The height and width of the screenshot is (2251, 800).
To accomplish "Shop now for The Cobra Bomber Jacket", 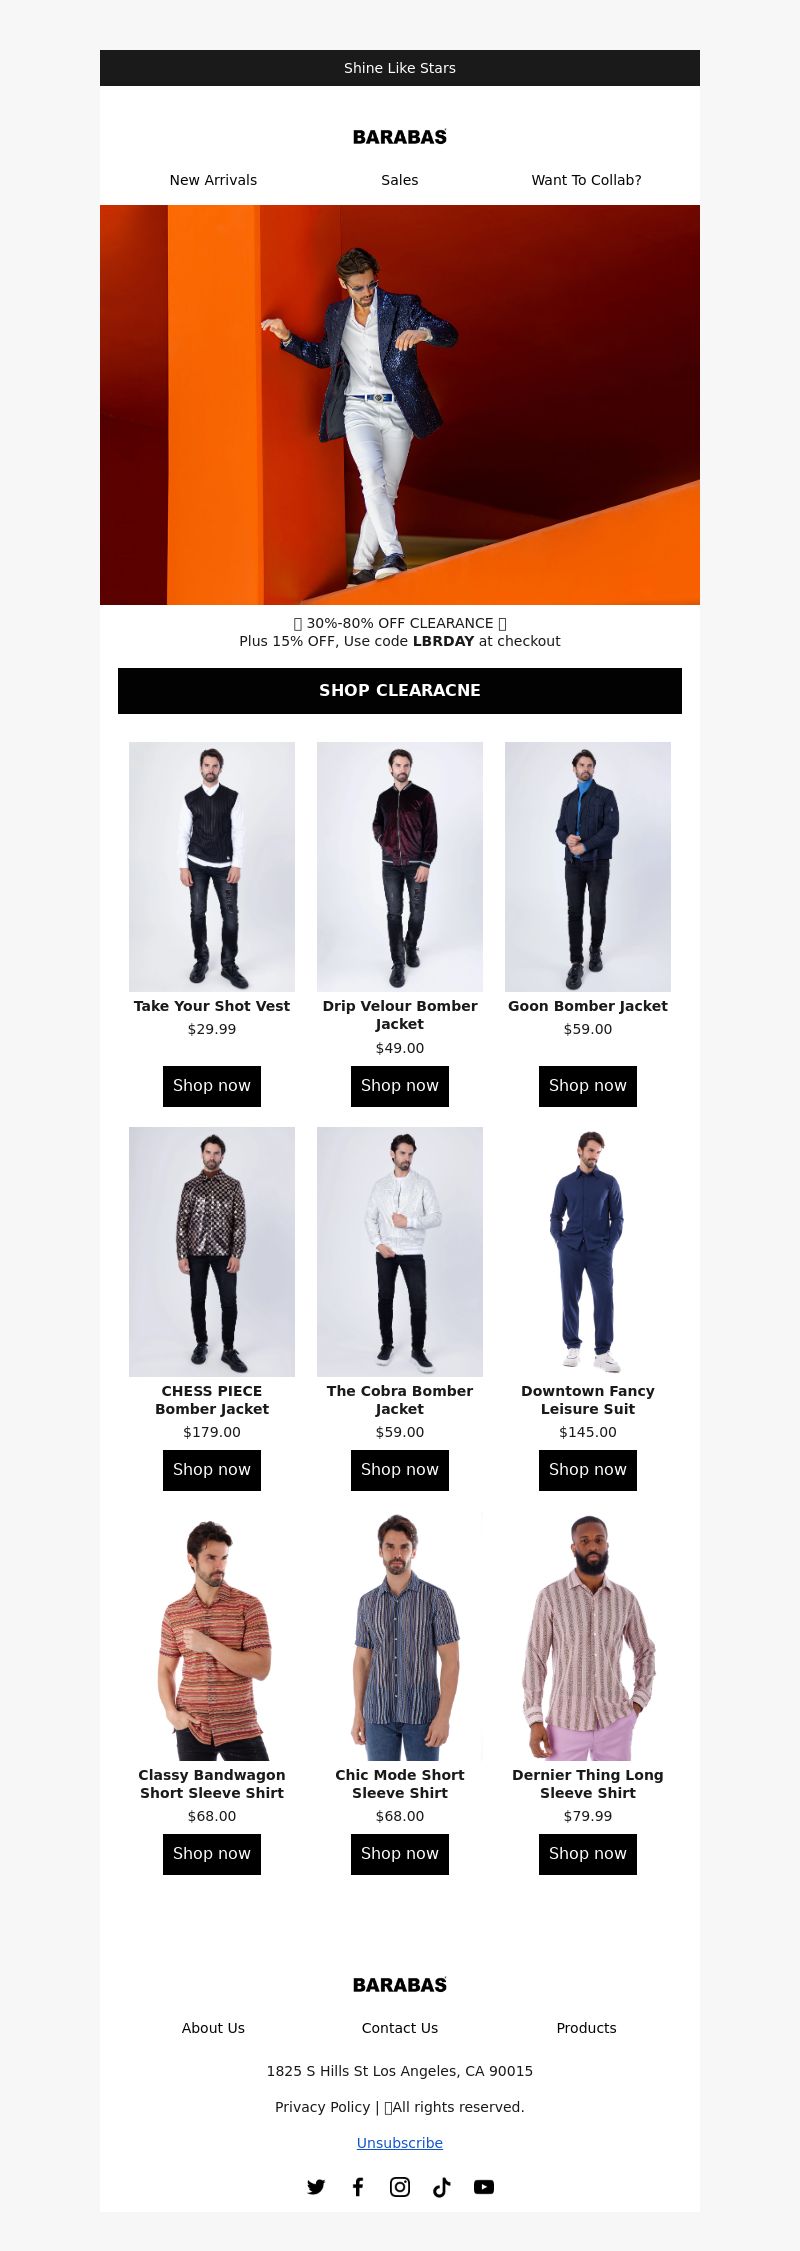I will click(400, 1470).
